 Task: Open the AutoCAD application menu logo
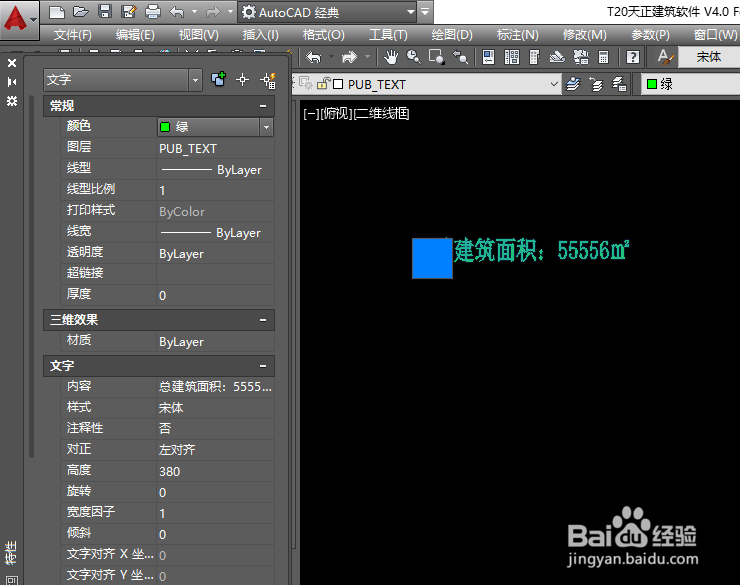[19, 20]
